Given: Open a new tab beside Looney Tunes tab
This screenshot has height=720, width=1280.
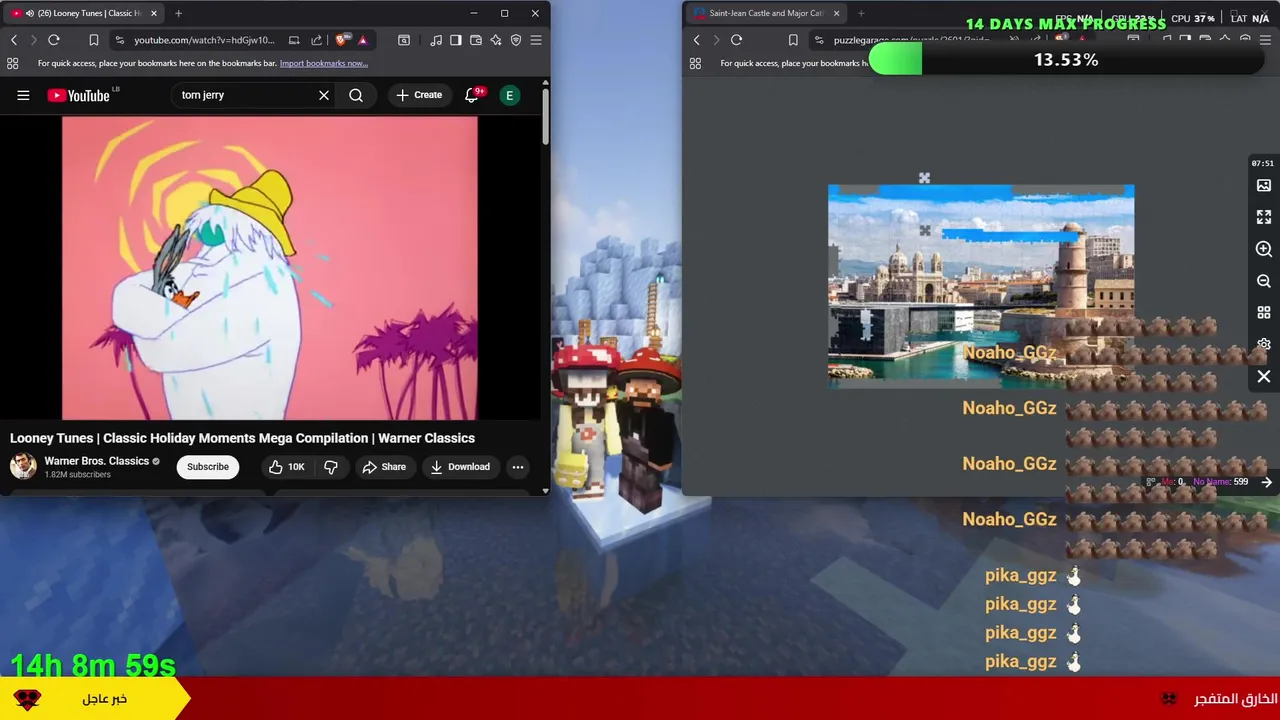Looking at the screenshot, I should click(178, 13).
